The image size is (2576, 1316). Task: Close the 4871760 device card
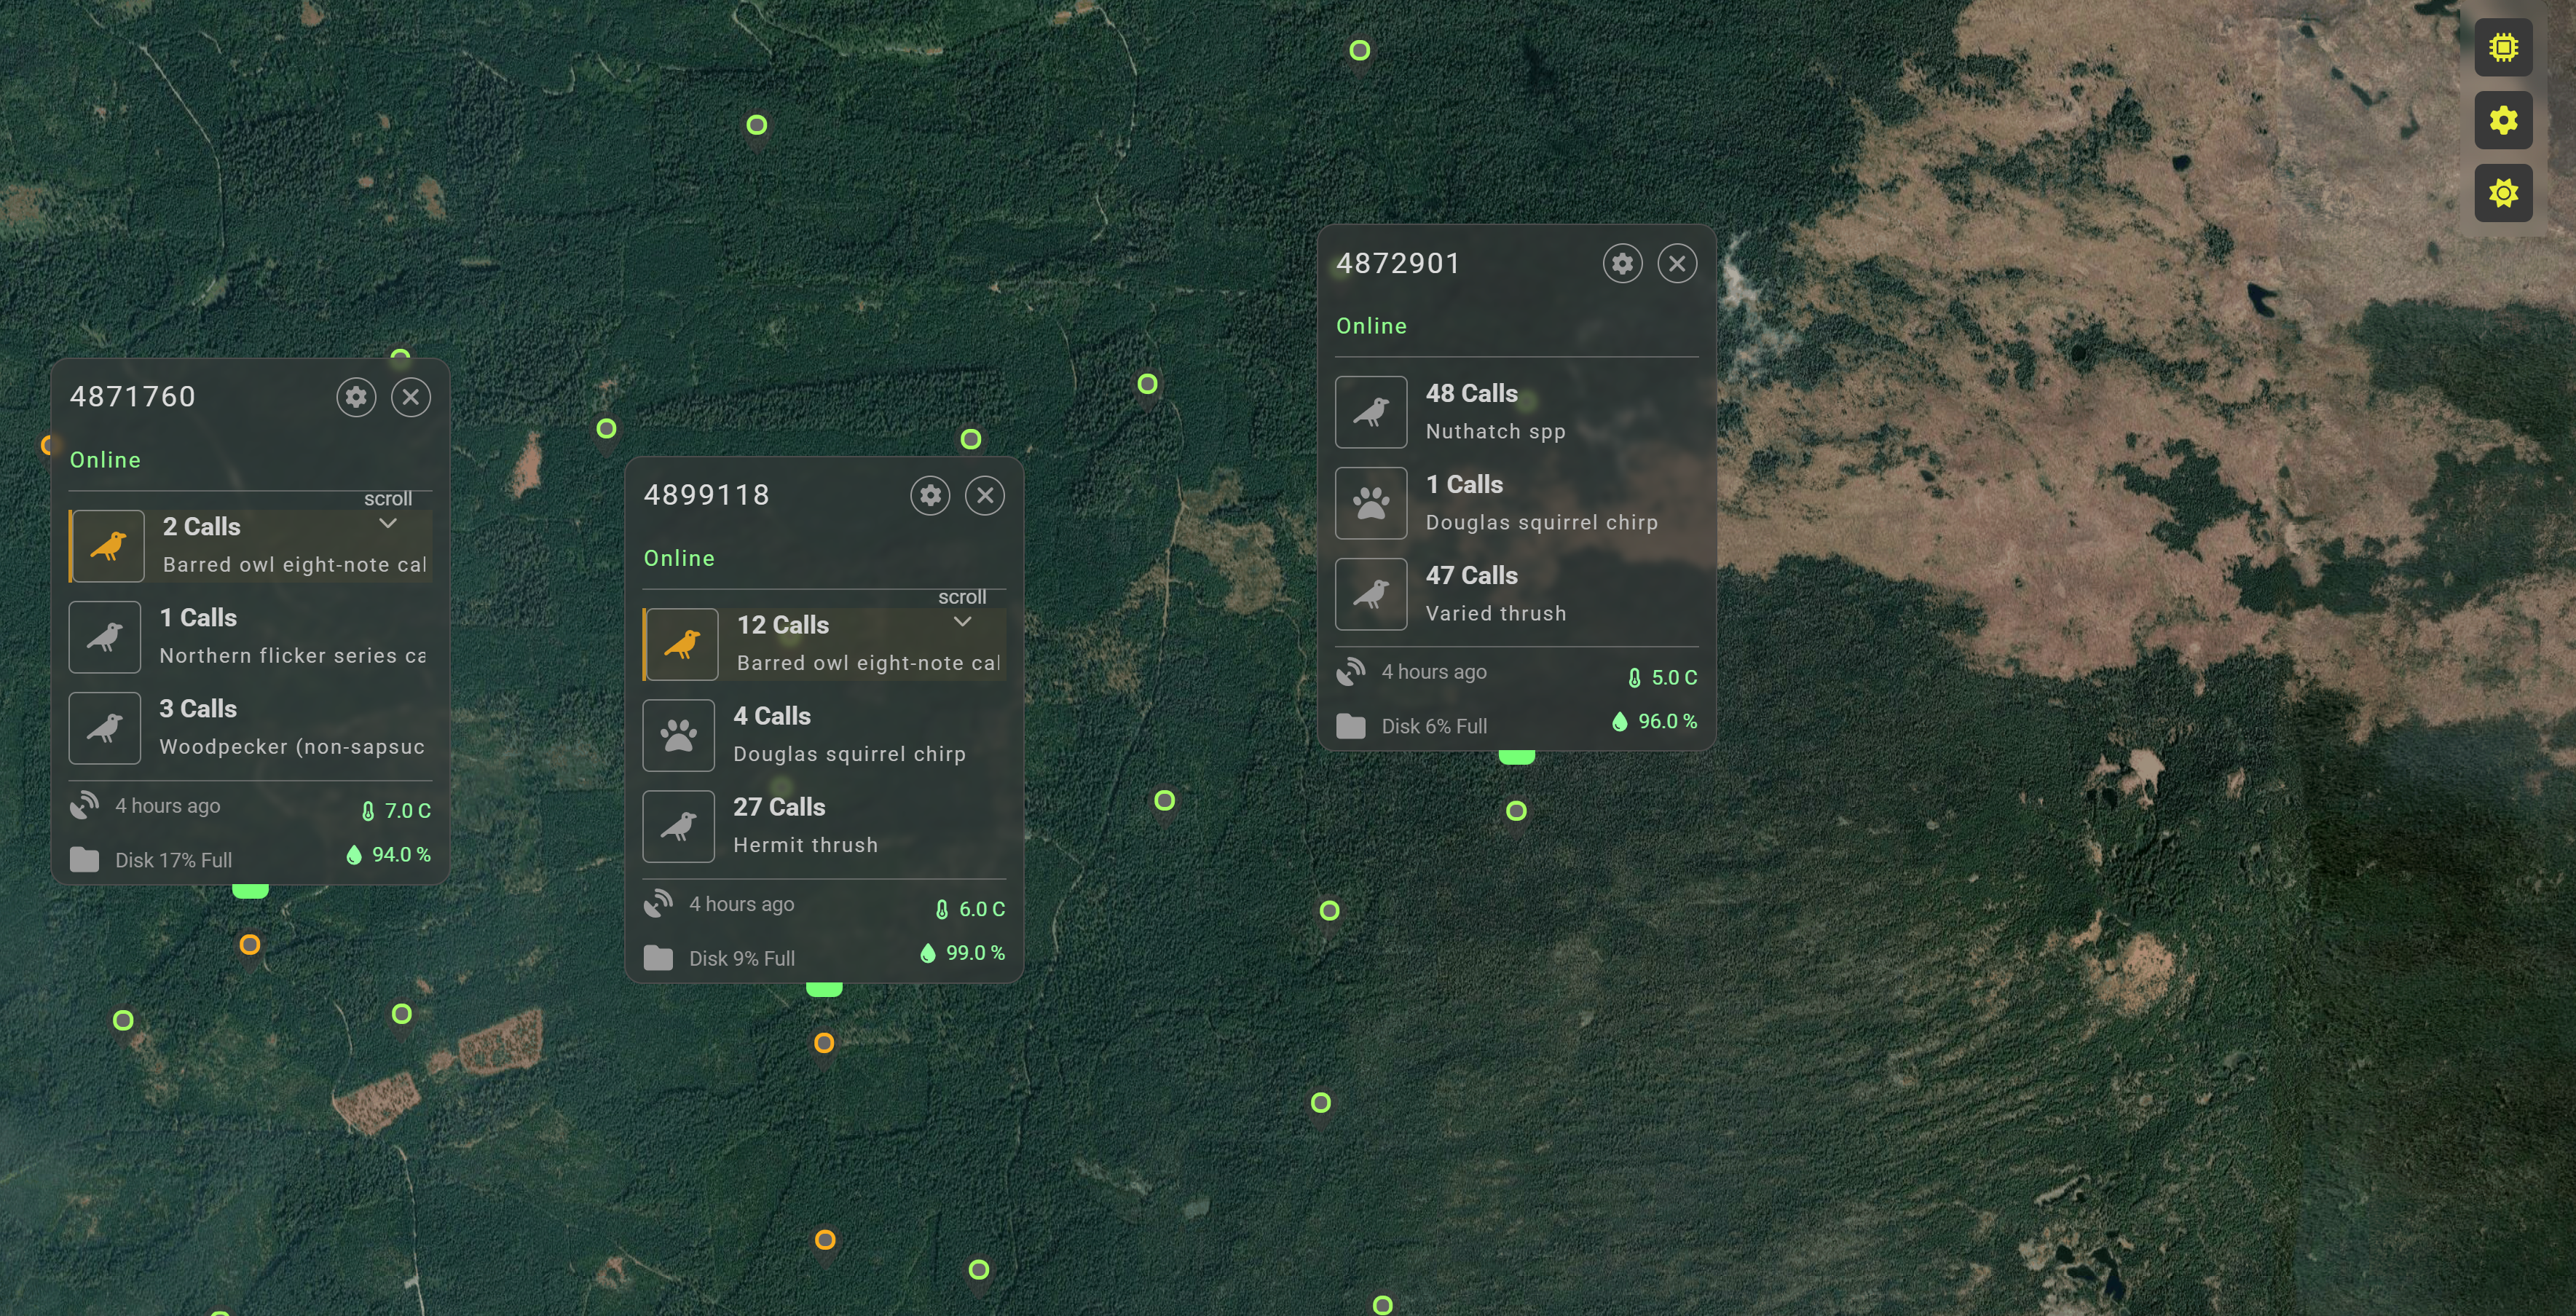(x=410, y=397)
